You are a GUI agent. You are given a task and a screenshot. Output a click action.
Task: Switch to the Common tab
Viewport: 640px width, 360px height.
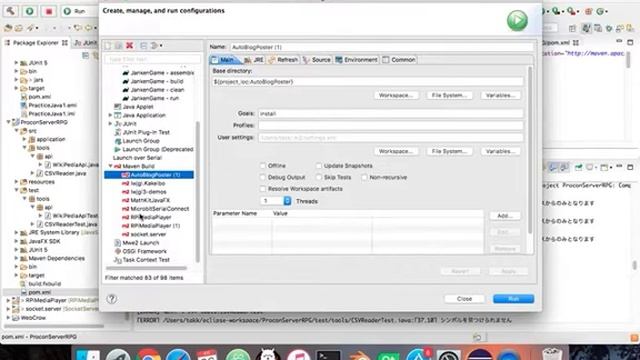click(x=399, y=60)
